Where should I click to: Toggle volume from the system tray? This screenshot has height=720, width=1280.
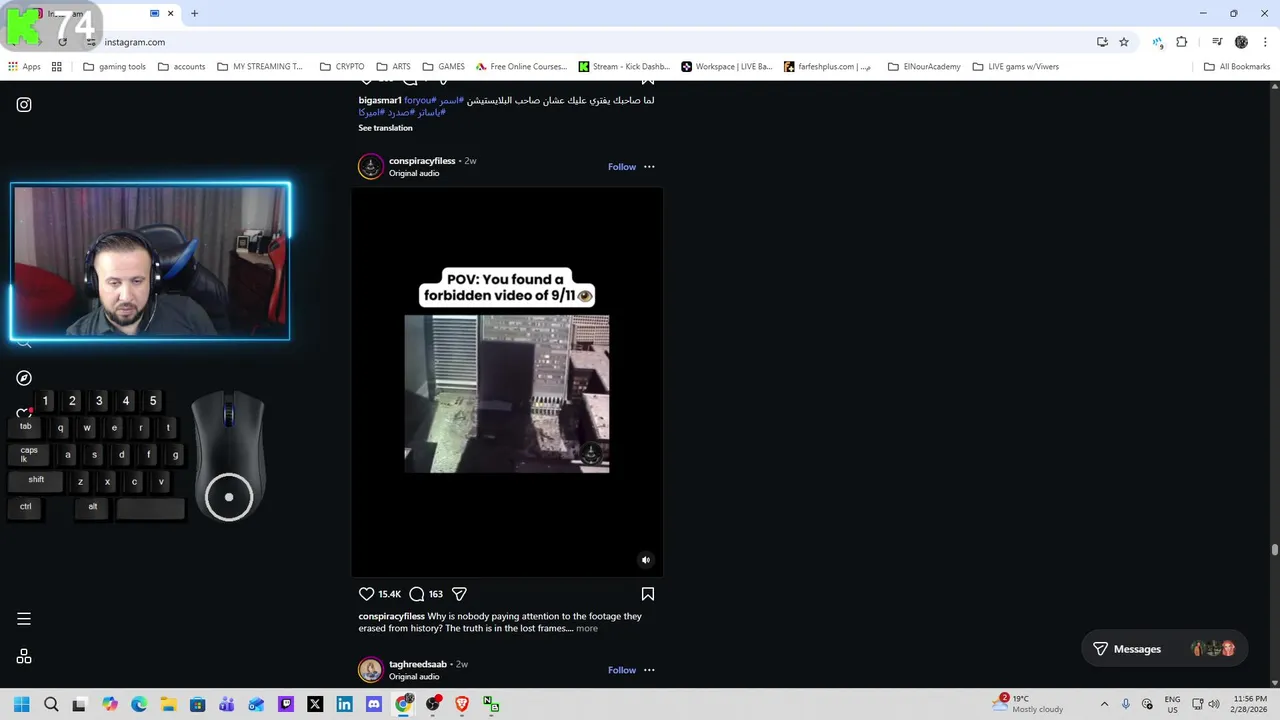(x=1213, y=704)
